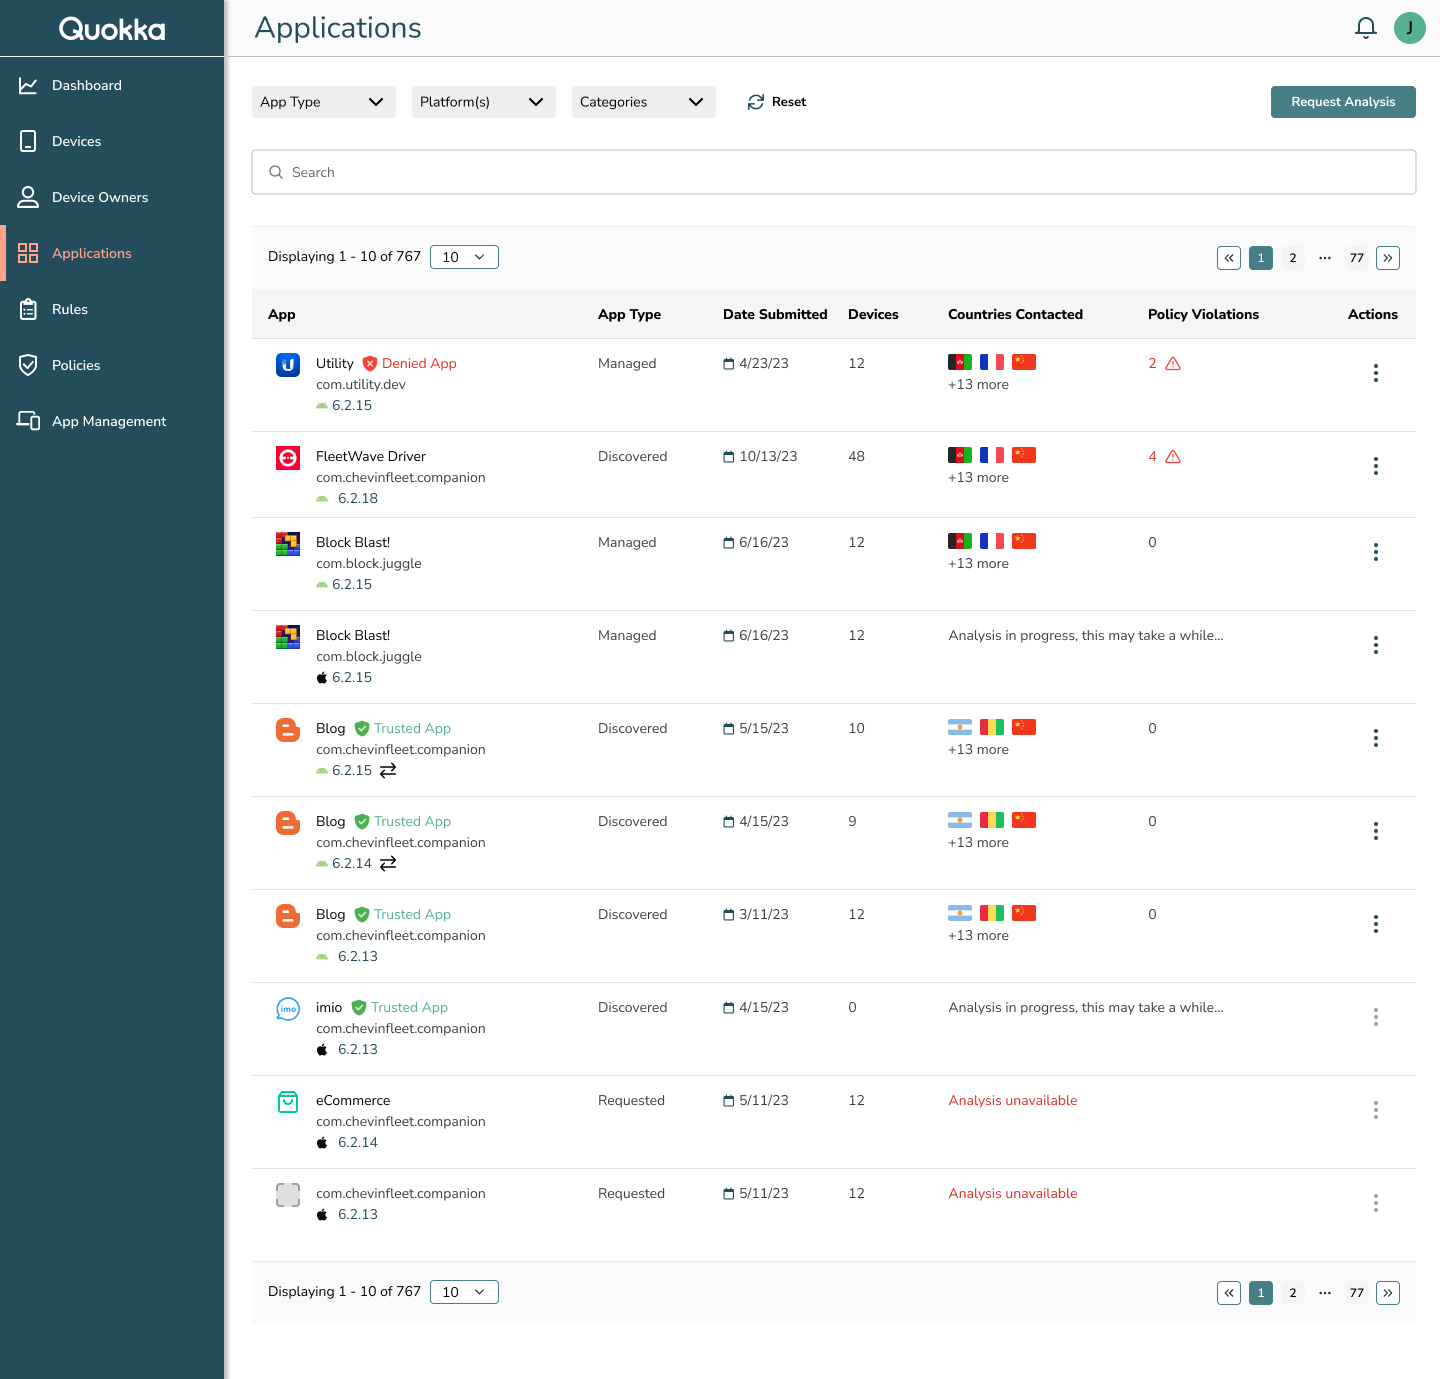The image size is (1440, 1379).
Task: Go to last page using top pagination arrows
Action: 1388,258
